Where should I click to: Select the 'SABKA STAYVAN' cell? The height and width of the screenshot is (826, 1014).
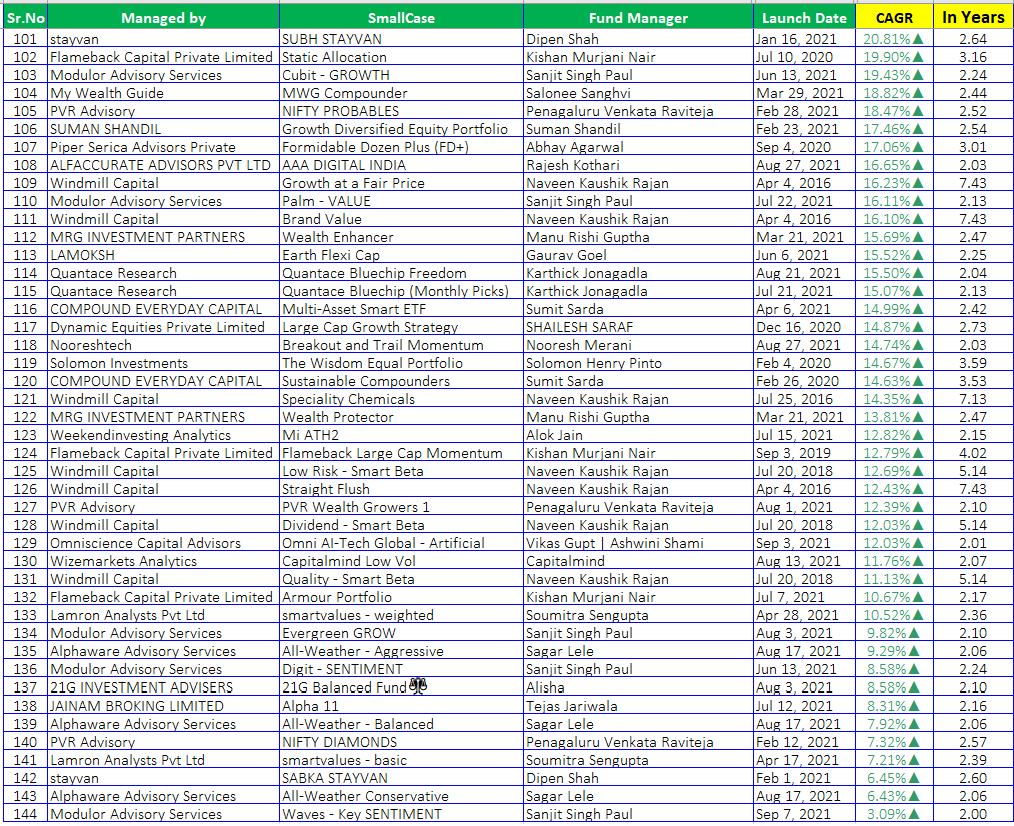point(402,779)
